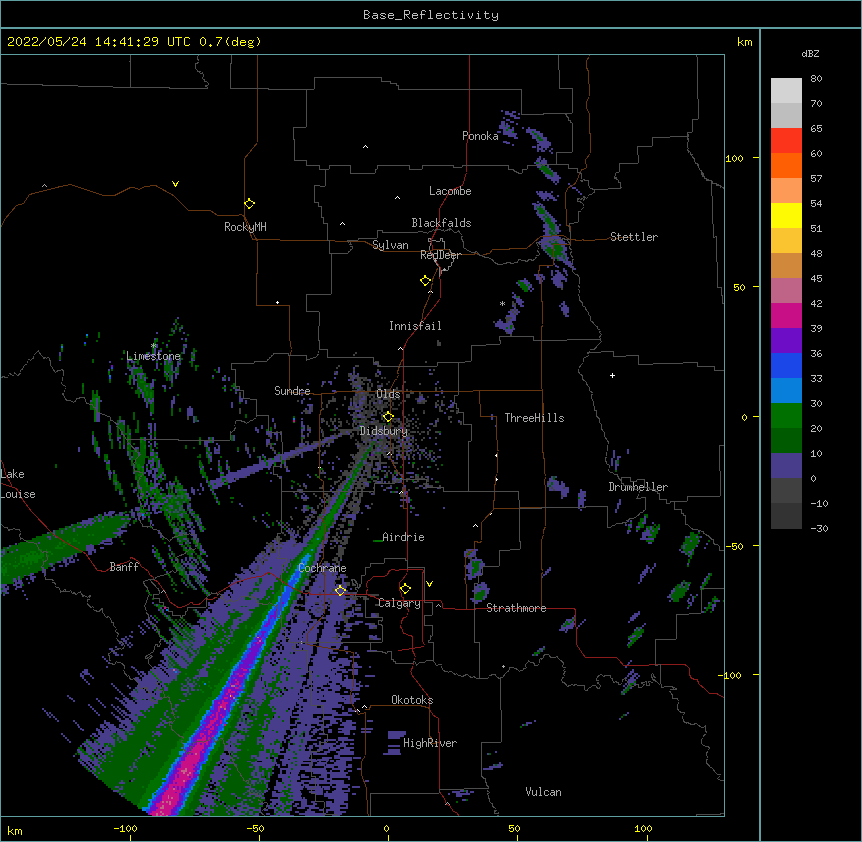Click the Calgary city label
The height and width of the screenshot is (842, 862).
[399, 603]
